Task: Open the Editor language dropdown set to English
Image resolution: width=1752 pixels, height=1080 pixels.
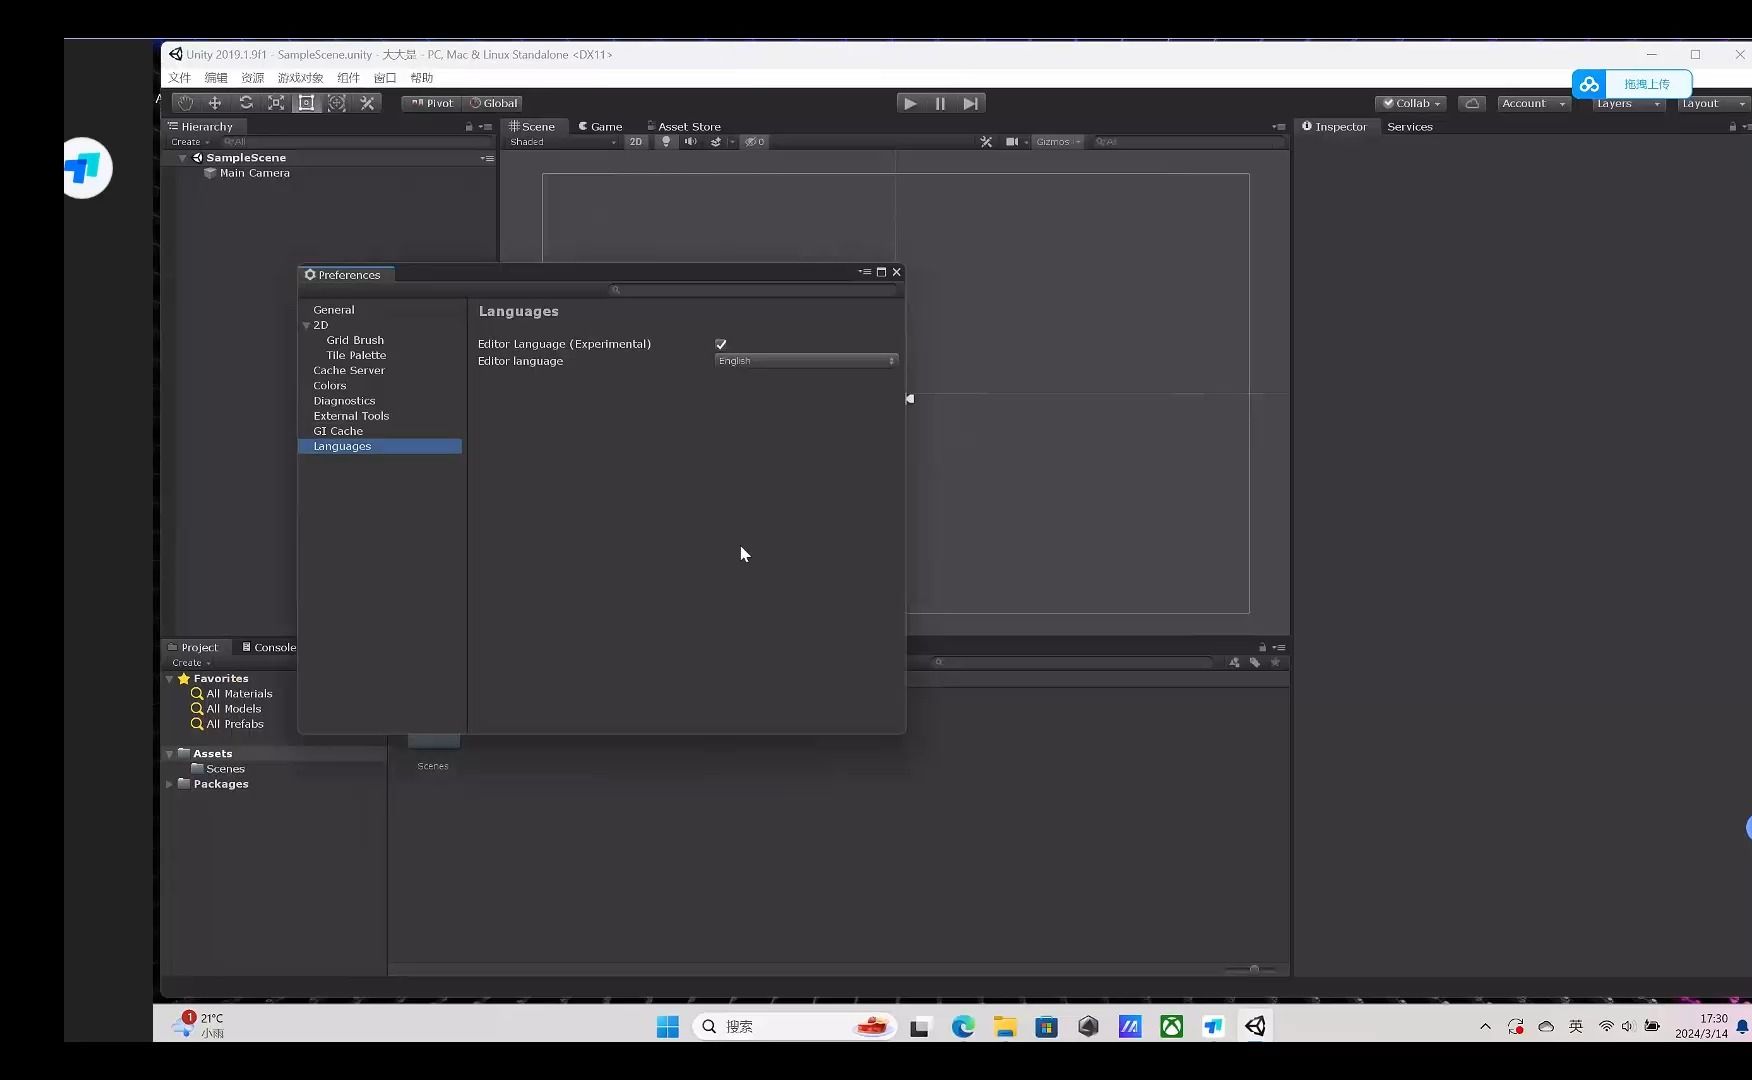Action: 805,360
